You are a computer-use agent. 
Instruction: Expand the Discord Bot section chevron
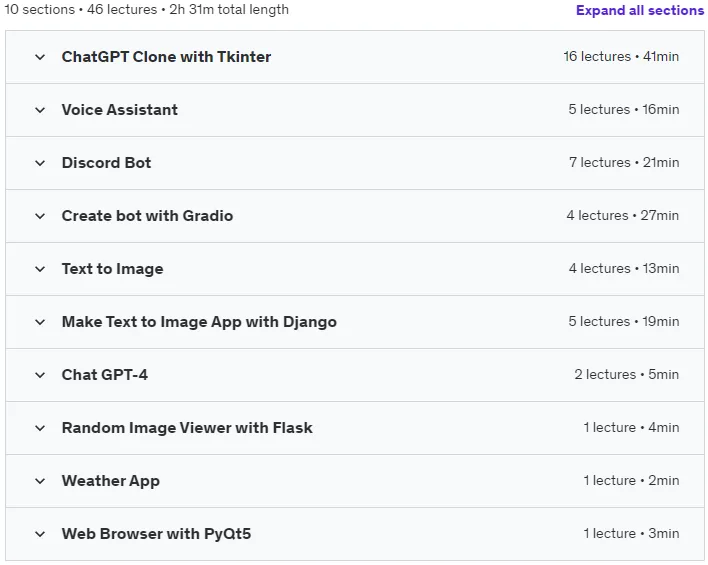tap(40, 163)
